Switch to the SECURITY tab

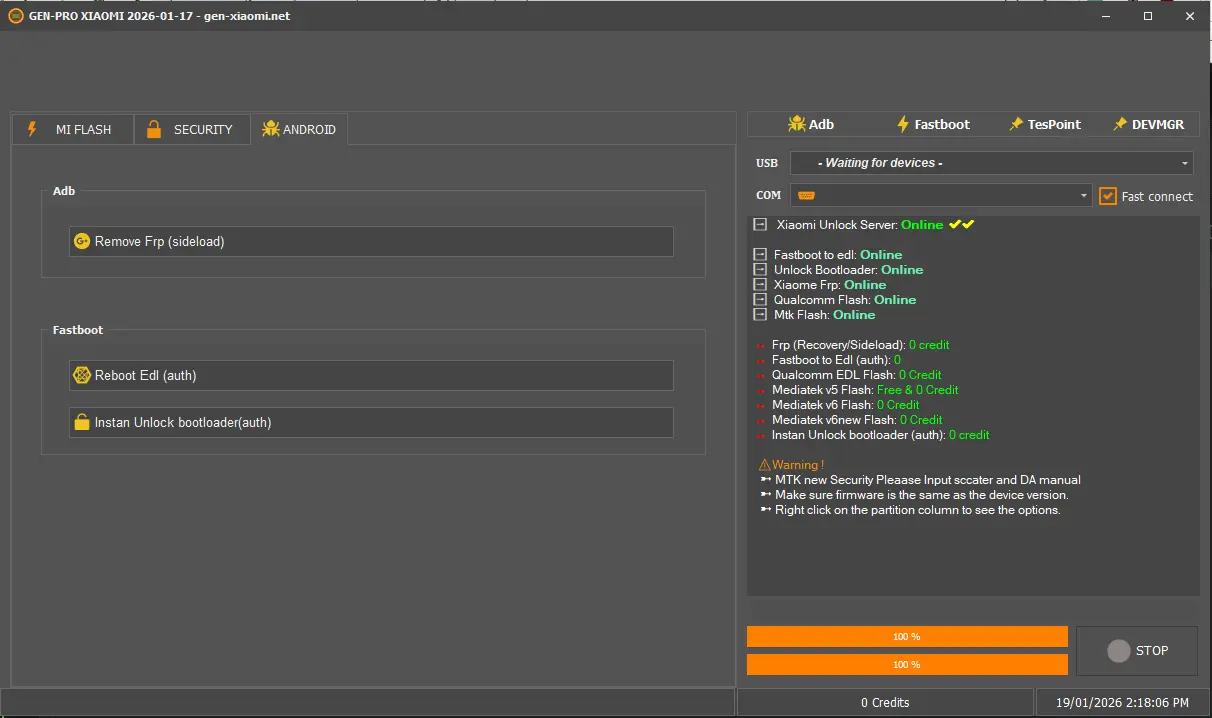tap(191, 129)
